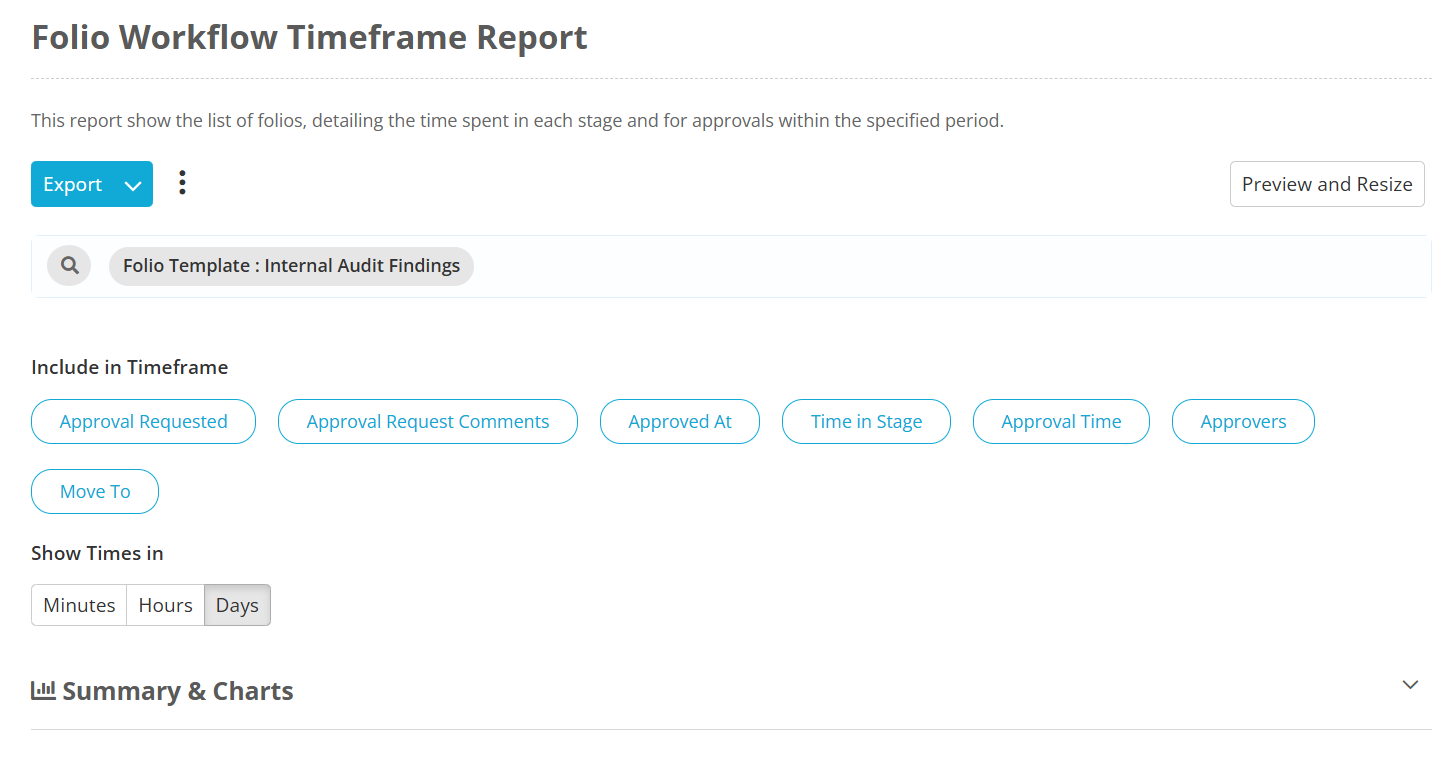This screenshot has height=762, width=1456.
Task: Switch time display to Hours
Action: (165, 605)
